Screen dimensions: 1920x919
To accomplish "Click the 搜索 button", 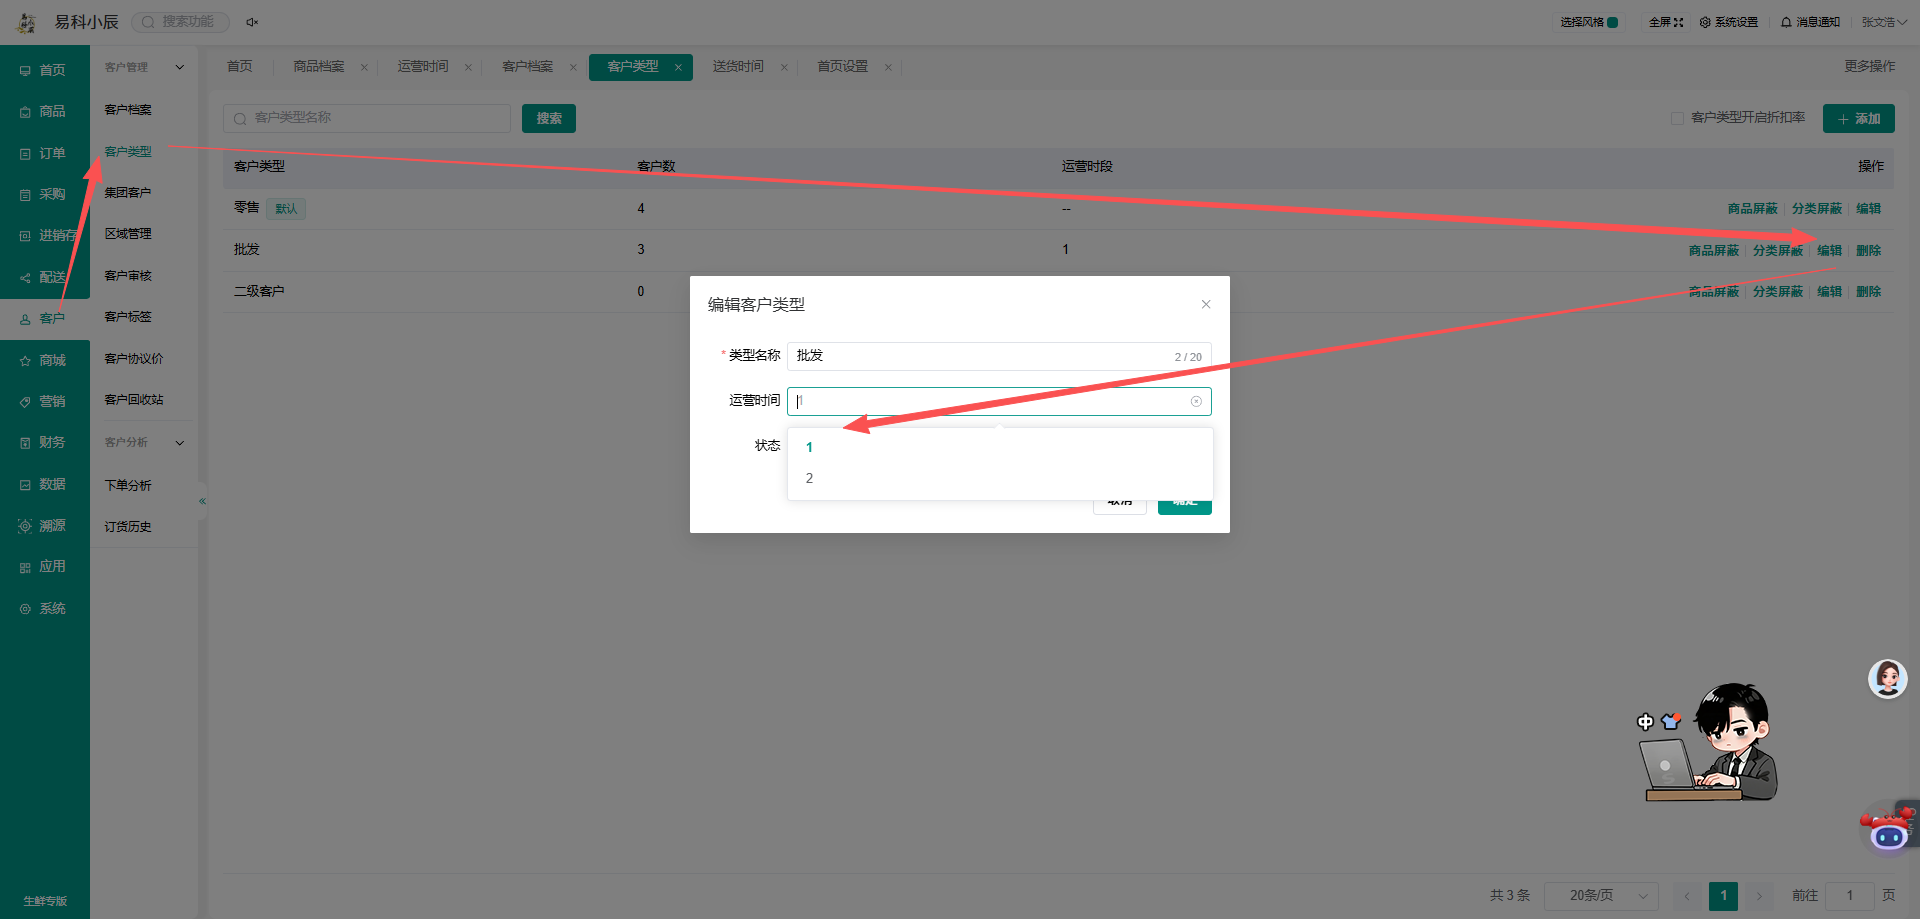I will [x=549, y=118].
